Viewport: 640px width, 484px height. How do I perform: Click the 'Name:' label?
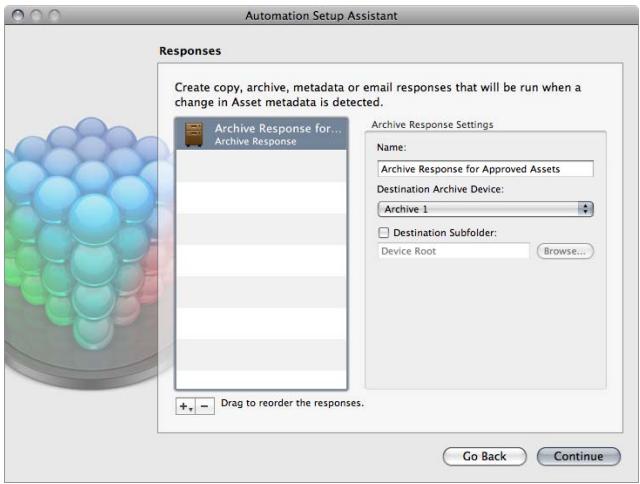(391, 147)
